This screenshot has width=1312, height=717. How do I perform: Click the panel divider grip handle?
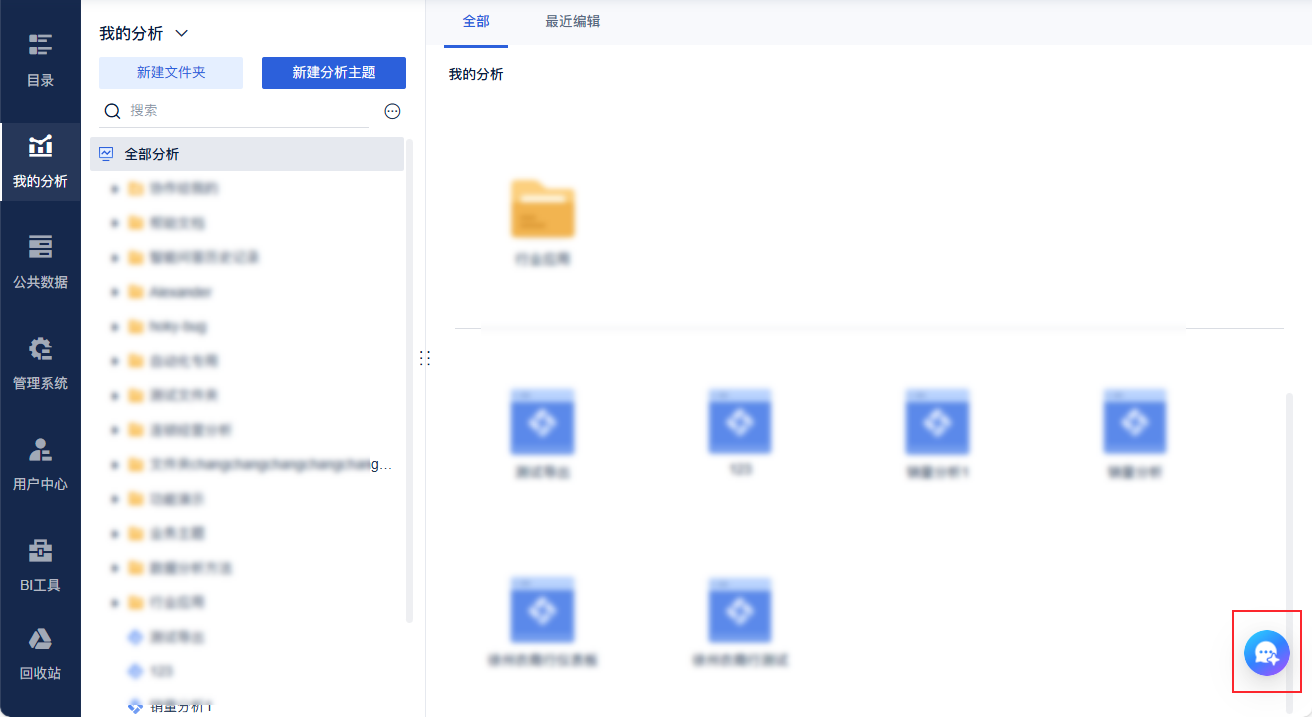pos(425,358)
